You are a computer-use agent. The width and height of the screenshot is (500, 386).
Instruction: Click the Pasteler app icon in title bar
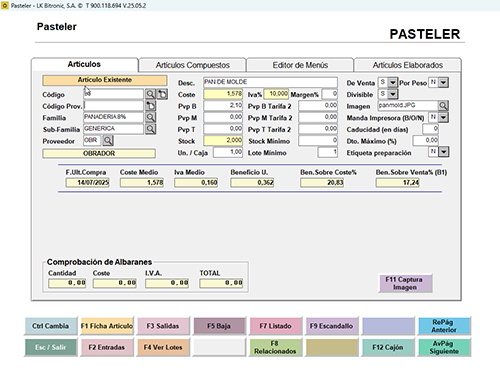[5, 5]
